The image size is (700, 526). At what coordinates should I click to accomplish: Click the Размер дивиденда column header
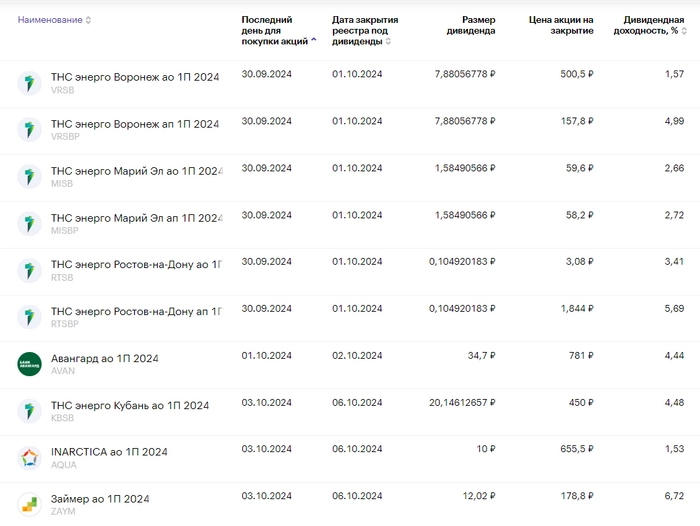(x=470, y=25)
